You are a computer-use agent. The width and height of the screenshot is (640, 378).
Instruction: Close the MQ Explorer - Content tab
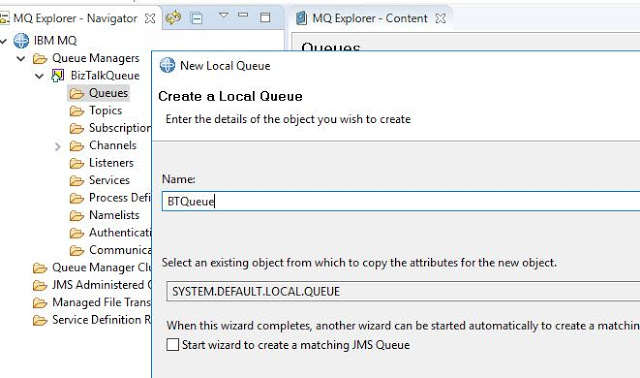[x=440, y=18]
